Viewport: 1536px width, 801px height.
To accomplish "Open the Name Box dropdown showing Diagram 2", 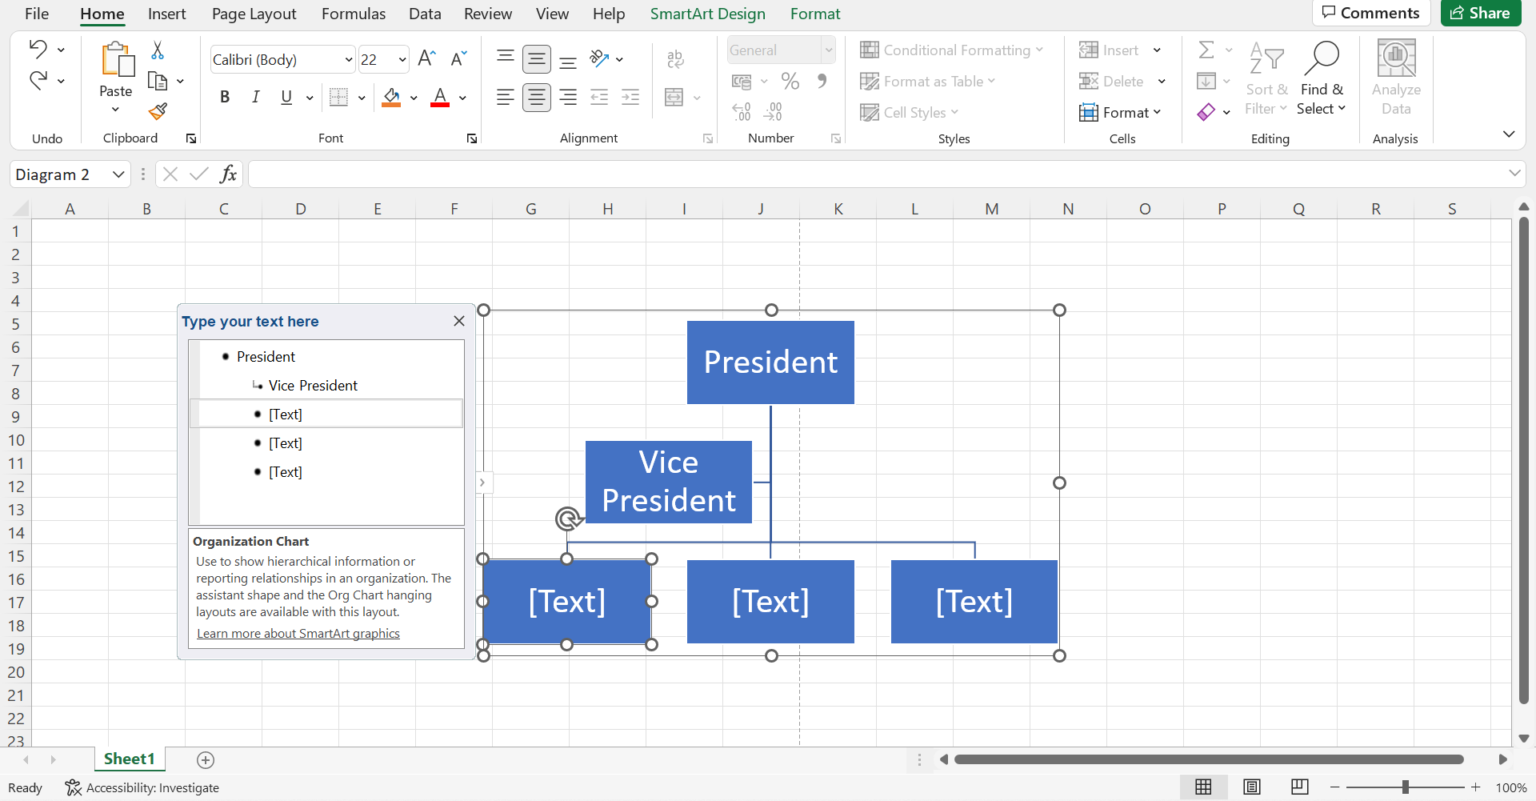I will tap(120, 174).
